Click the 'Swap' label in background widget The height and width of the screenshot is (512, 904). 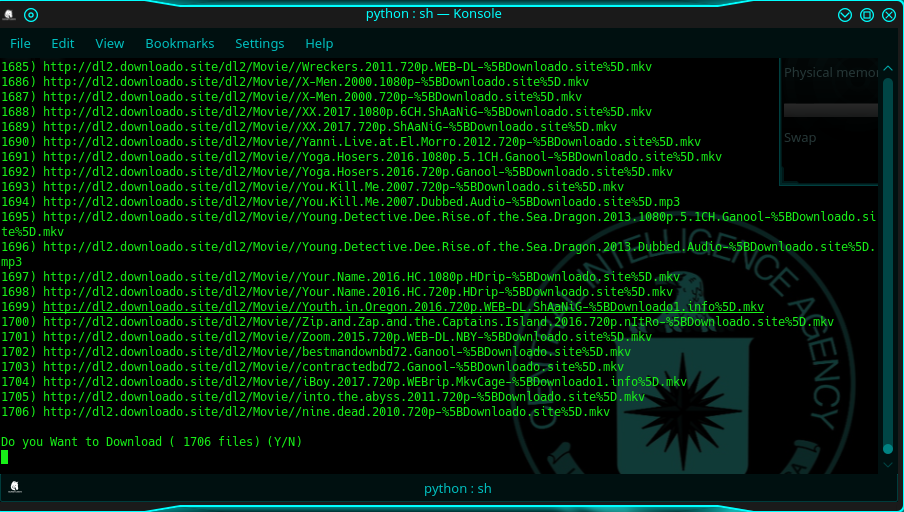point(800,138)
